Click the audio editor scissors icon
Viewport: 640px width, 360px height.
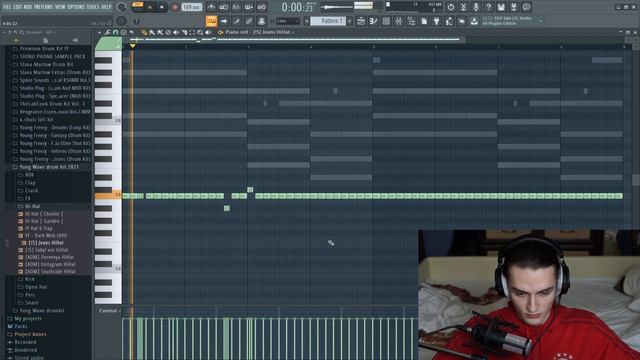pos(463,7)
